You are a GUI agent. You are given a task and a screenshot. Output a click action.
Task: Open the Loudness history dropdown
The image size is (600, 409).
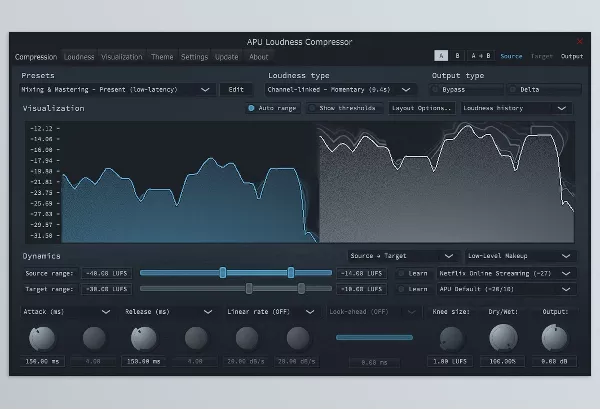[x=517, y=108]
